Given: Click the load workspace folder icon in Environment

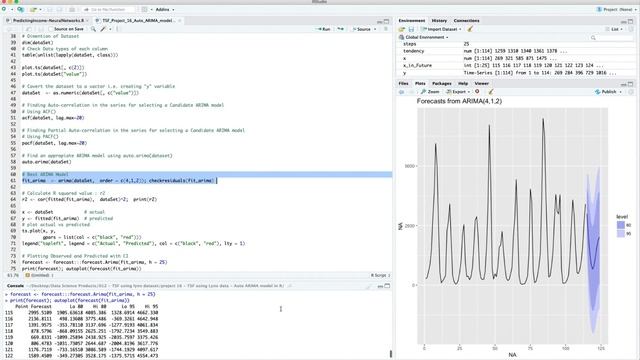Looking at the screenshot, I should click(x=402, y=29).
